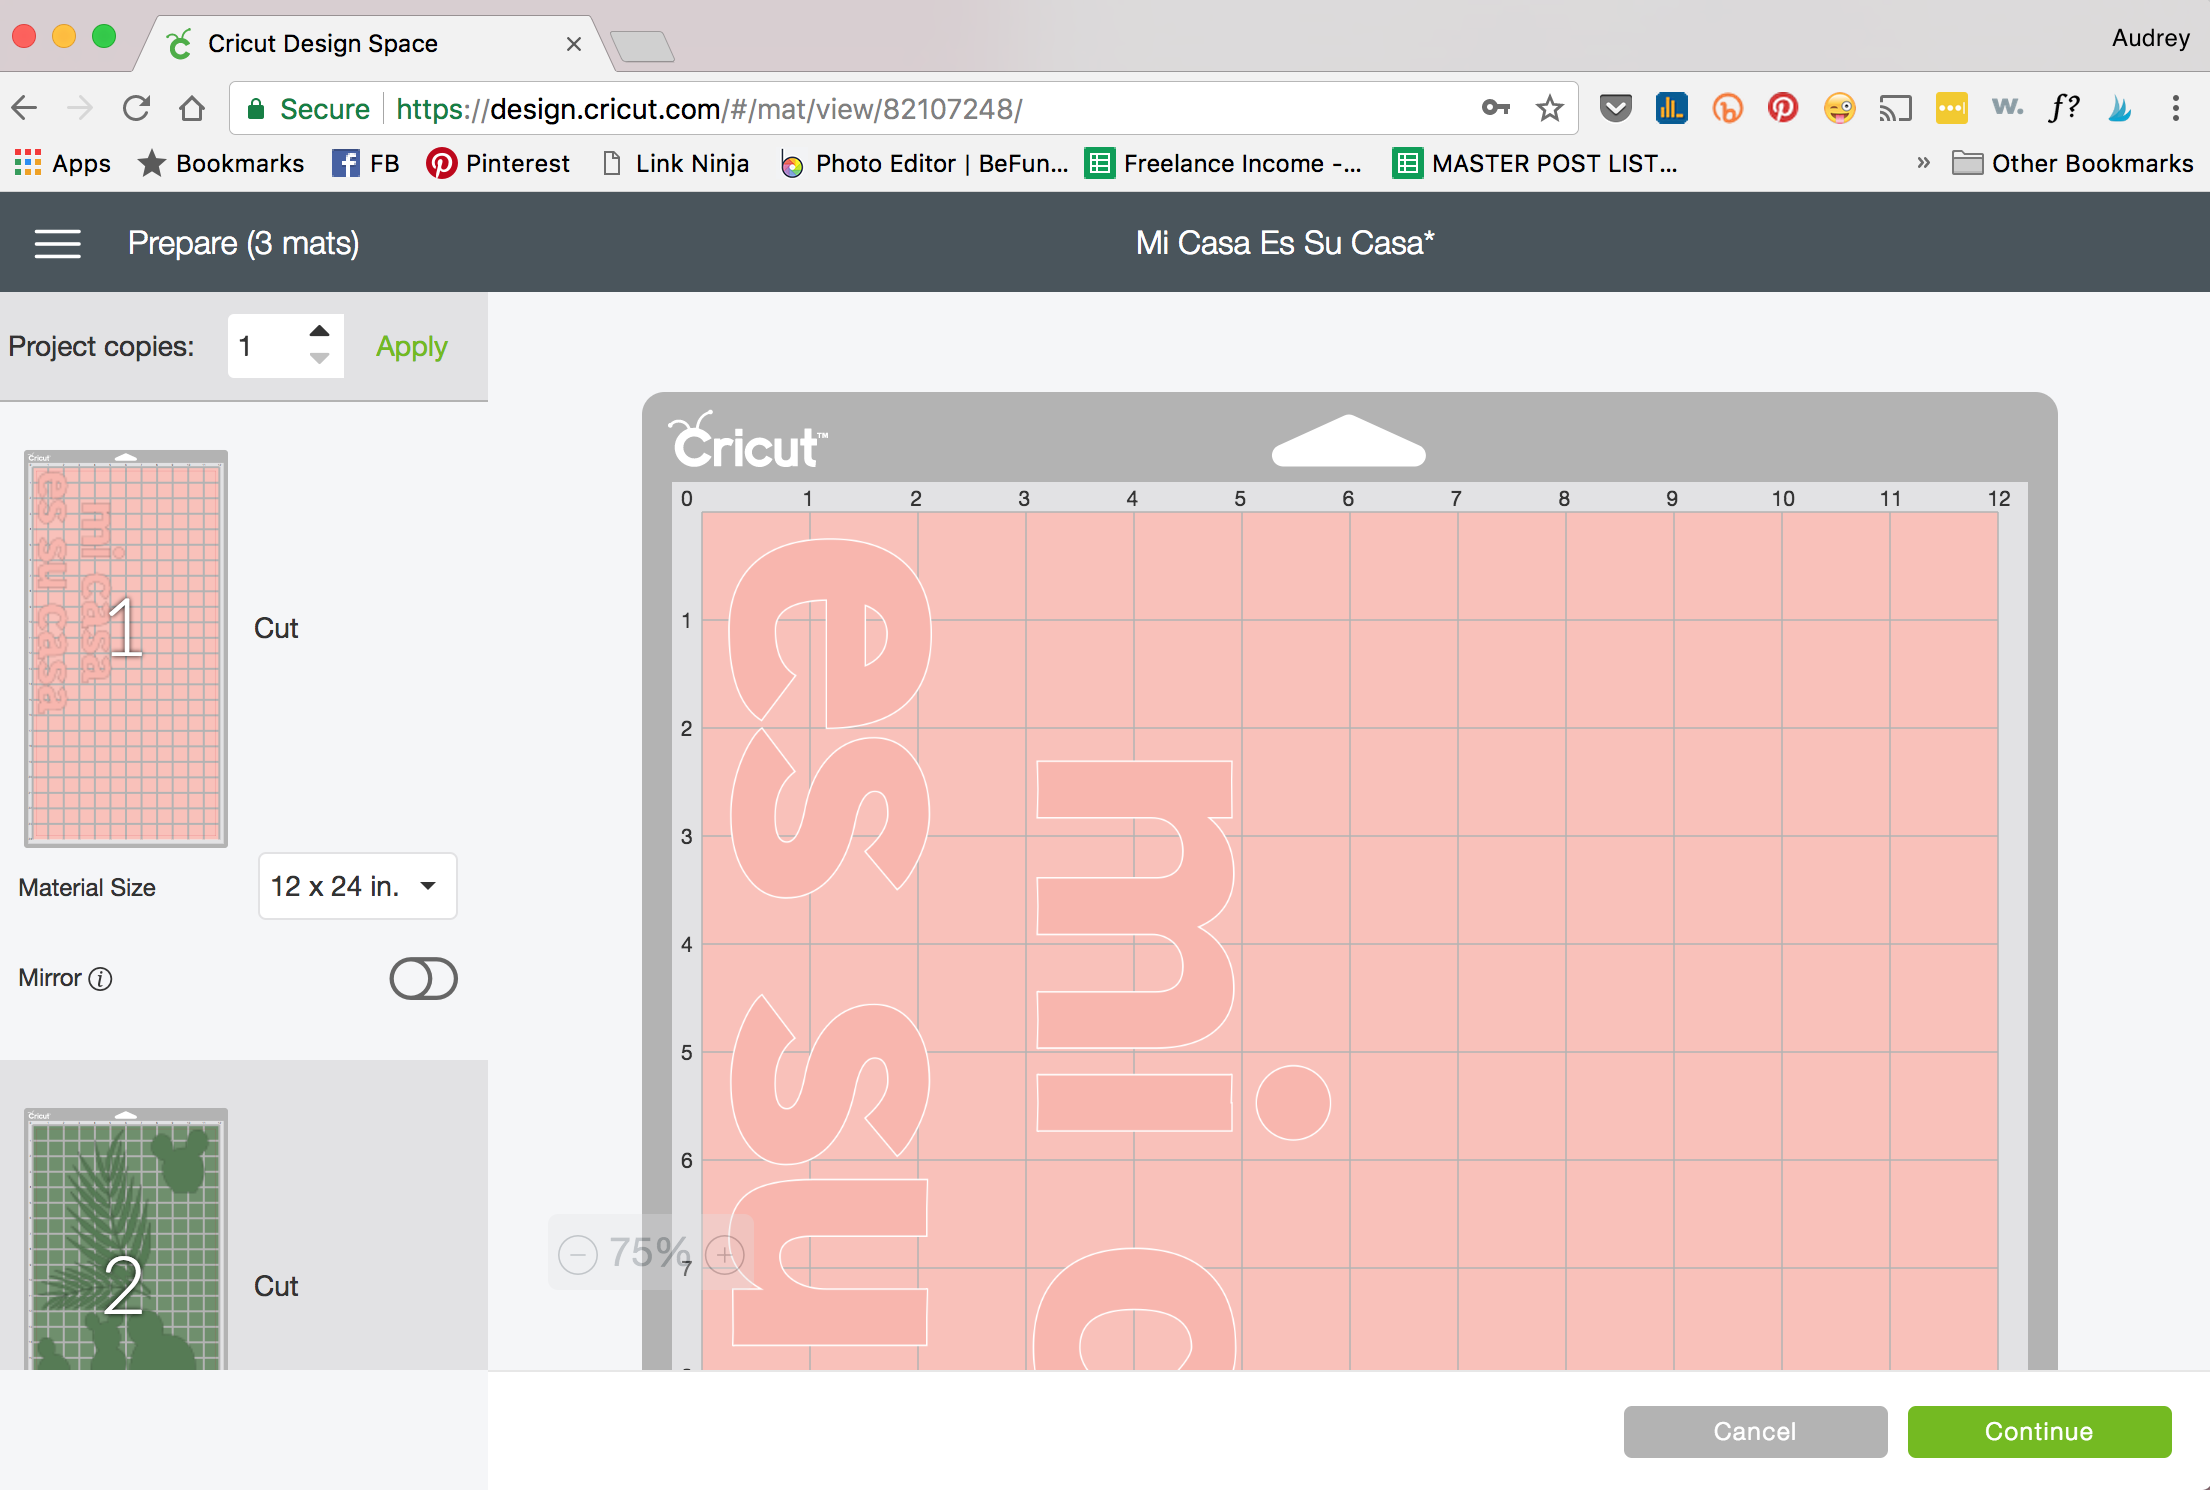This screenshot has width=2210, height=1490.
Task: Open the blue chart extension icon
Action: tap(1671, 108)
